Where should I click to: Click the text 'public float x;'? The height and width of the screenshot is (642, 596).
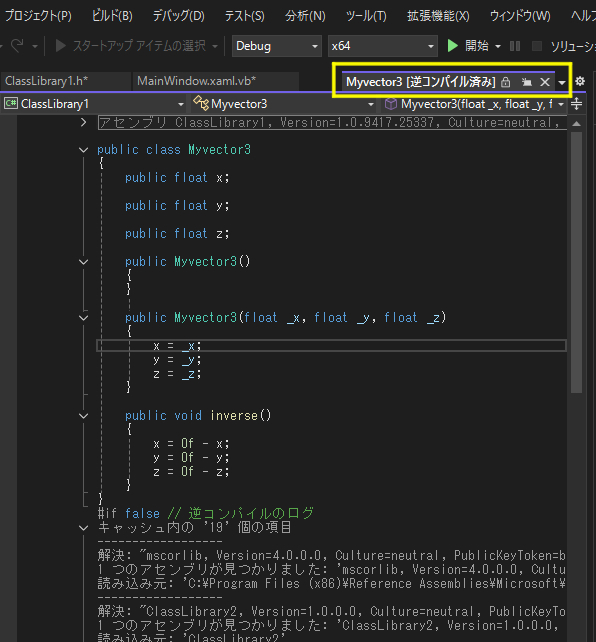point(177,178)
